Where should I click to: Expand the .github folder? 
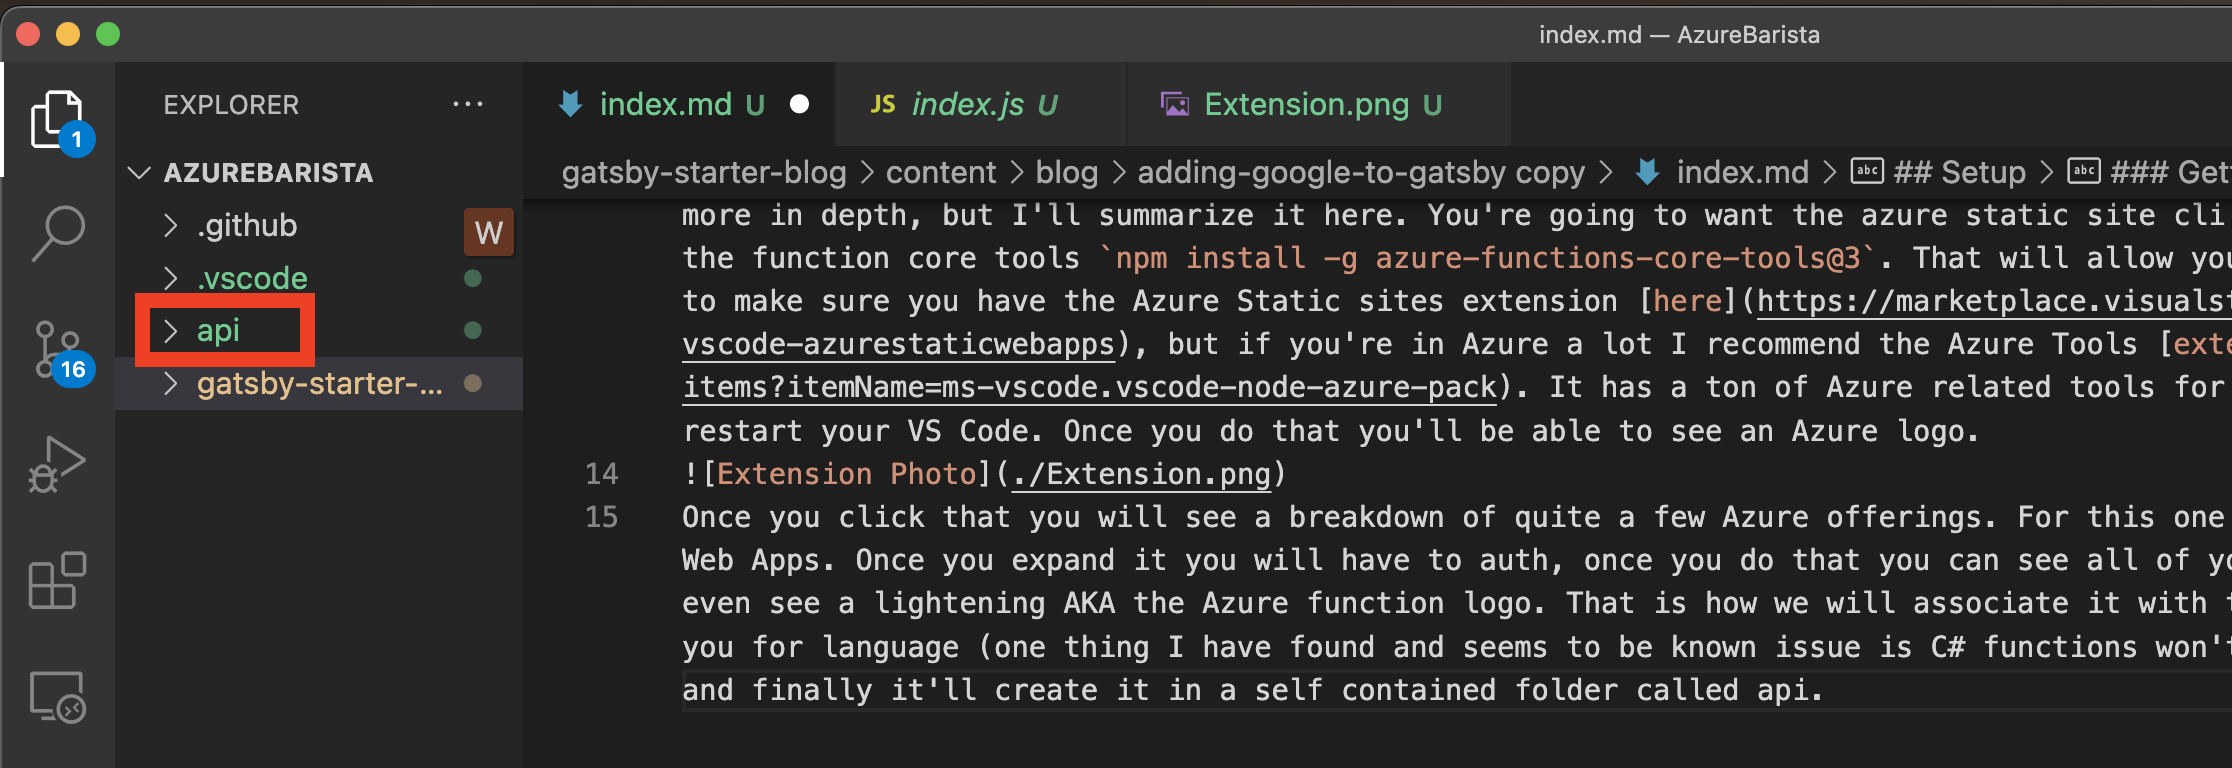click(x=246, y=226)
